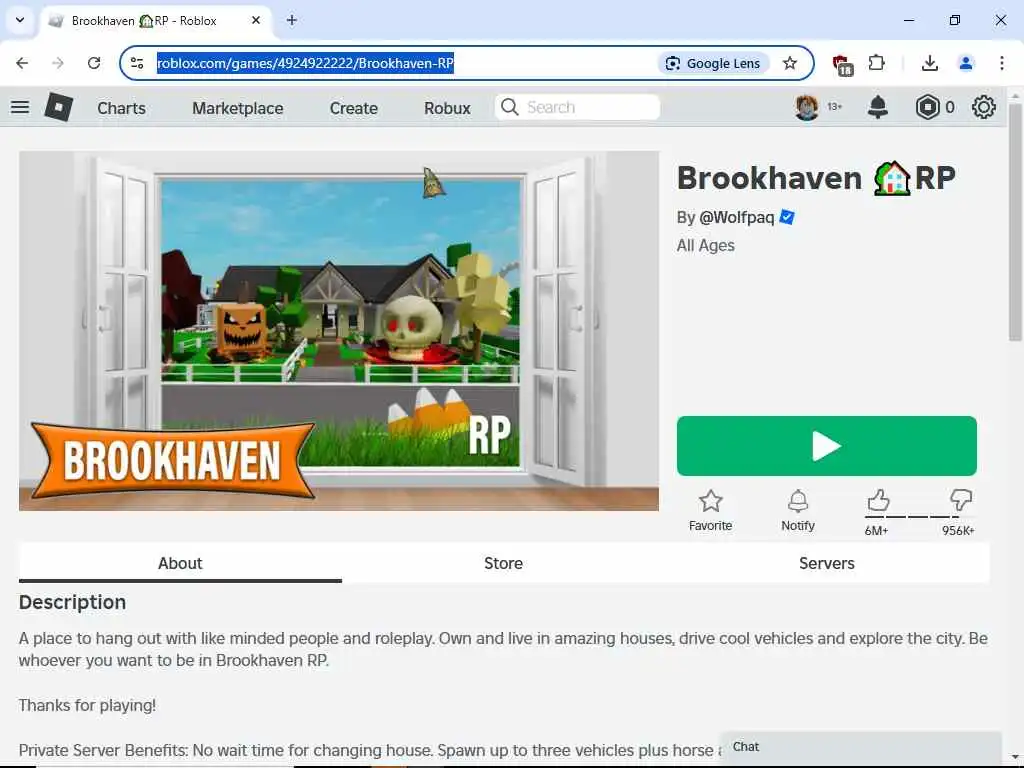Screen dimensions: 1024x768
Task: Open the Chat panel at the bottom
Action: pyautogui.click(x=860, y=746)
